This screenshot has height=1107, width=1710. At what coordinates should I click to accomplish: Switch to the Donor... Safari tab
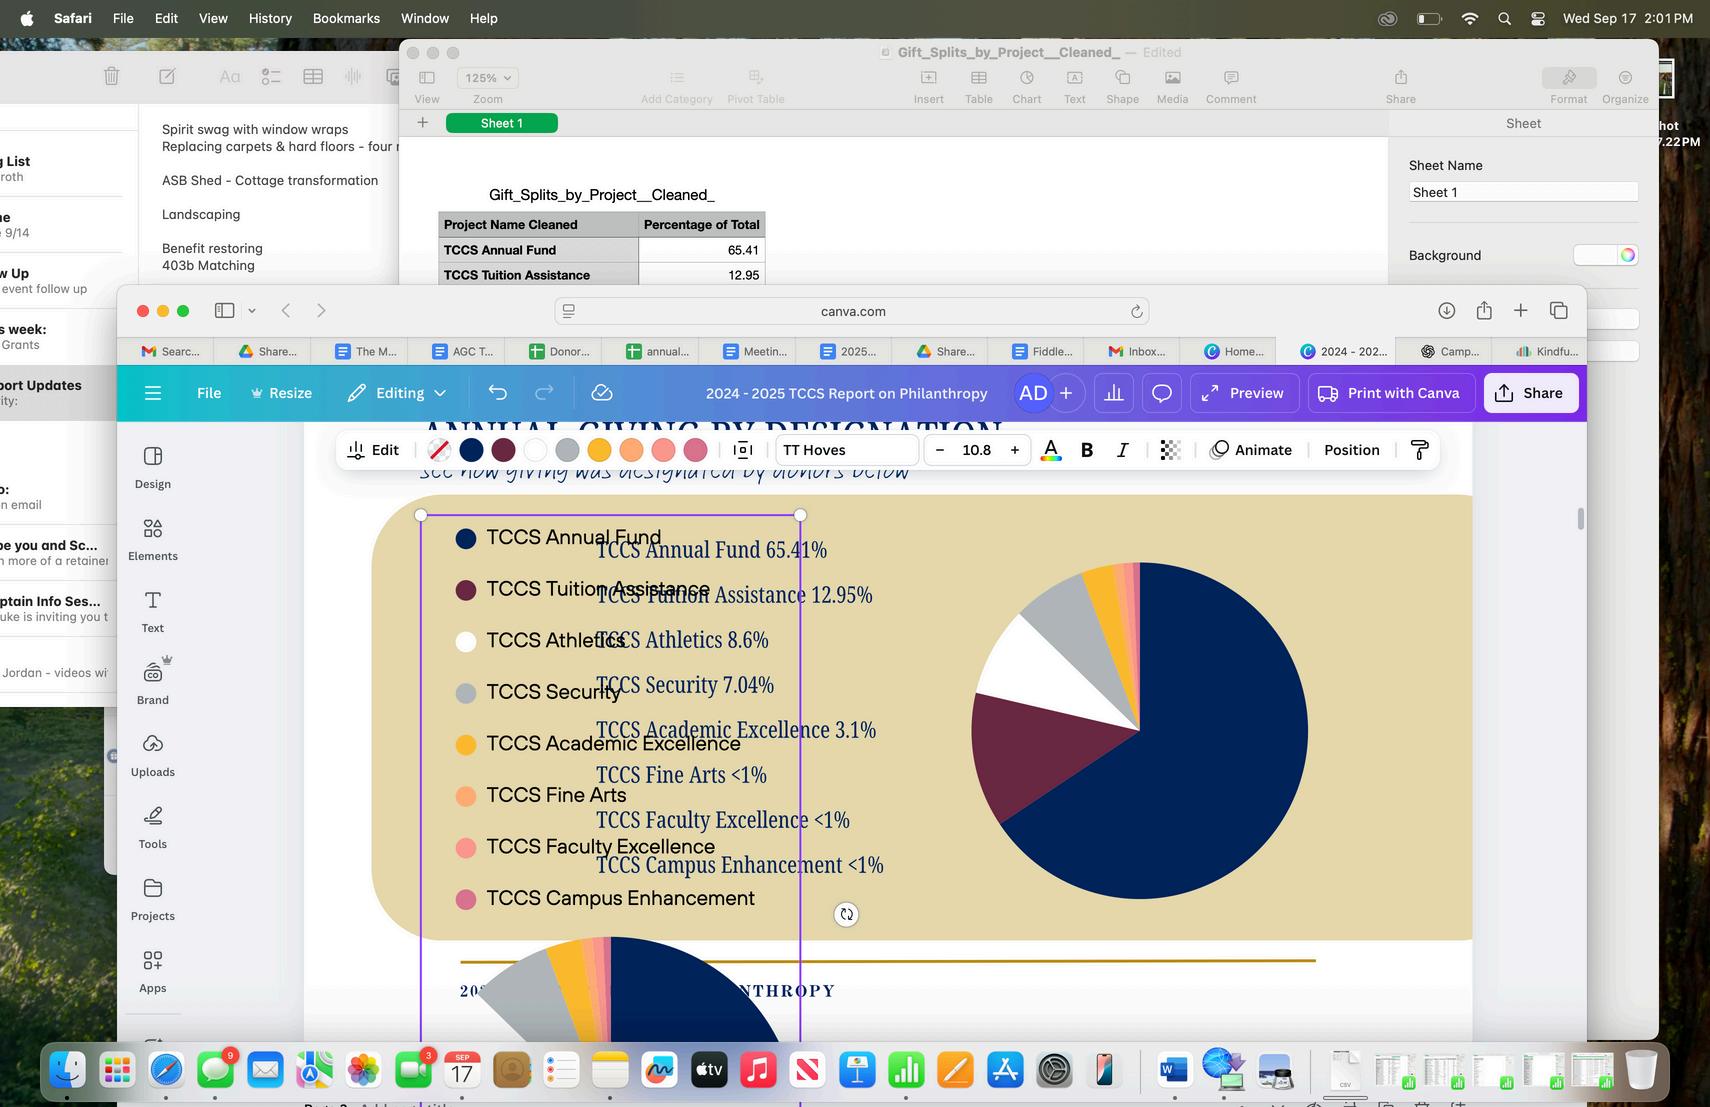click(x=559, y=351)
